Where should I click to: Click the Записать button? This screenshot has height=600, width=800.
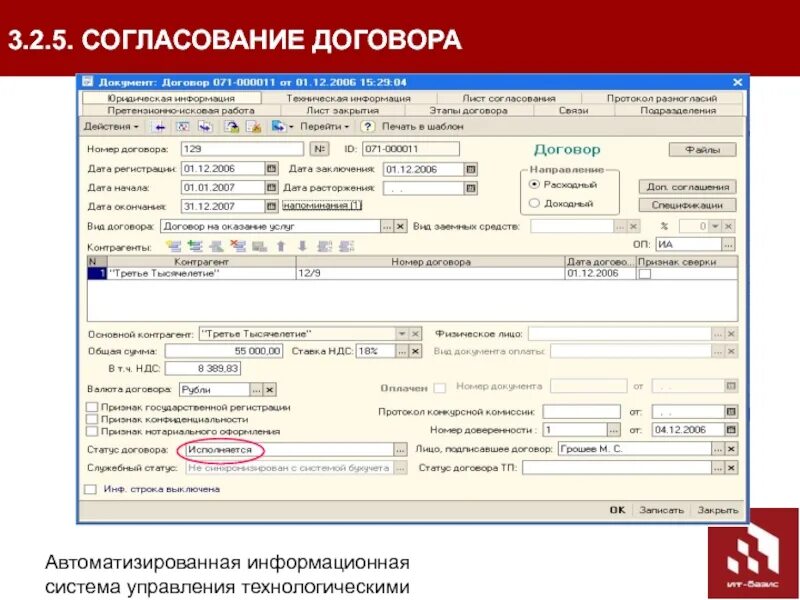click(x=661, y=510)
